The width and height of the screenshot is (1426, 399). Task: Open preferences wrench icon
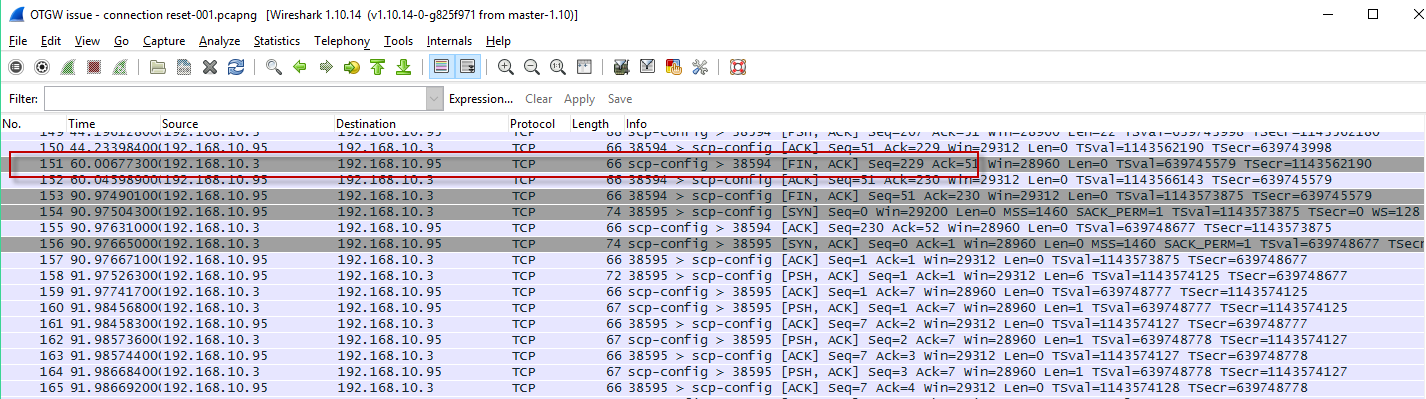[x=700, y=67]
